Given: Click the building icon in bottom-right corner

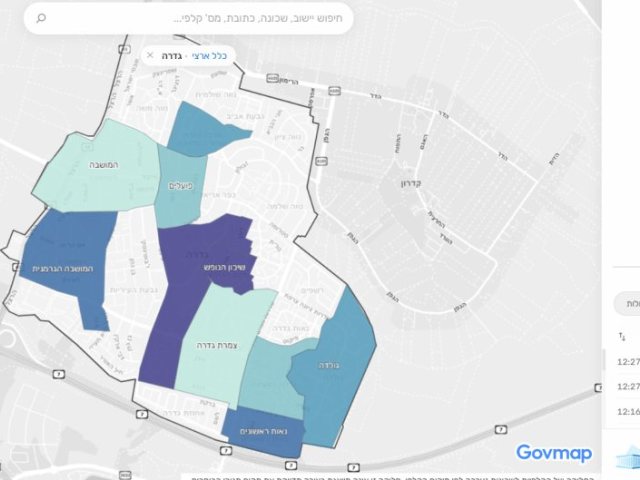Looking at the screenshot, I should (628, 457).
